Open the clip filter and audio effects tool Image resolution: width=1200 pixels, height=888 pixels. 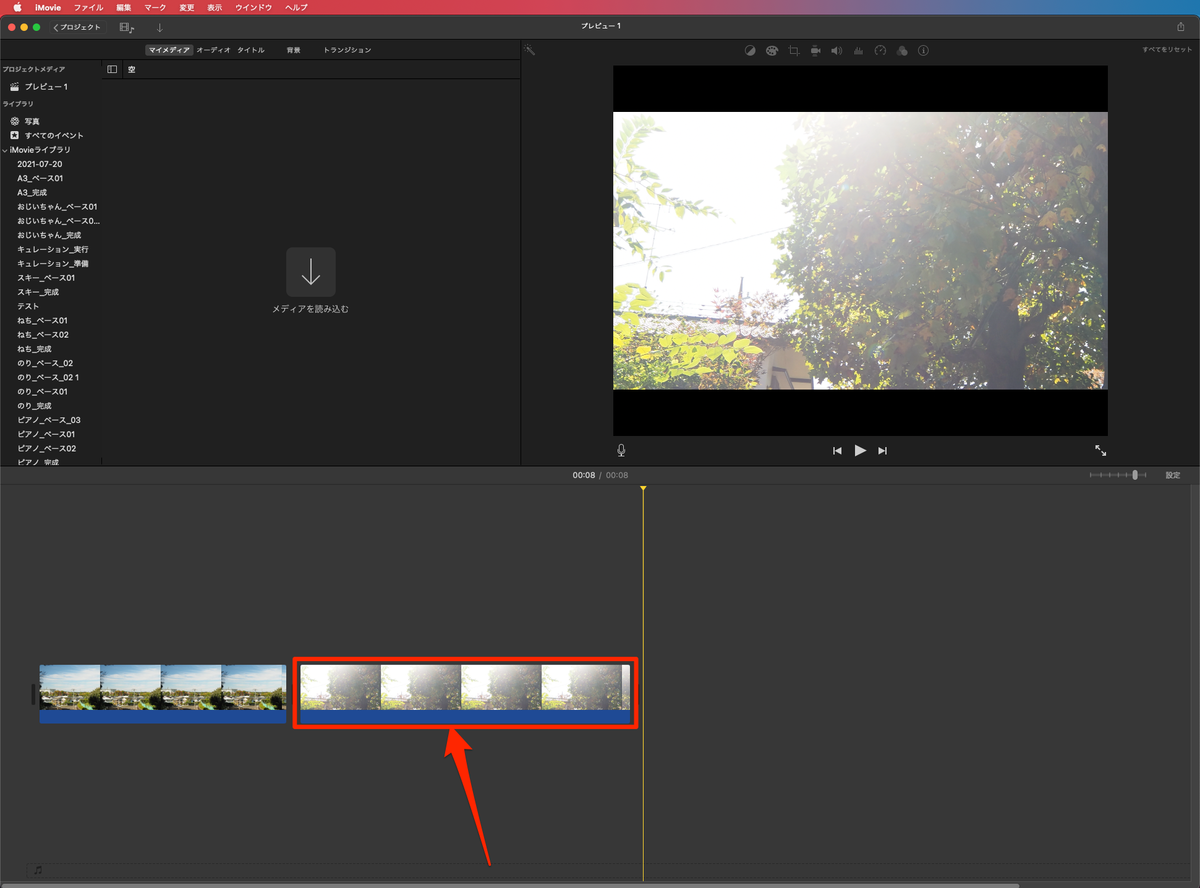click(902, 50)
